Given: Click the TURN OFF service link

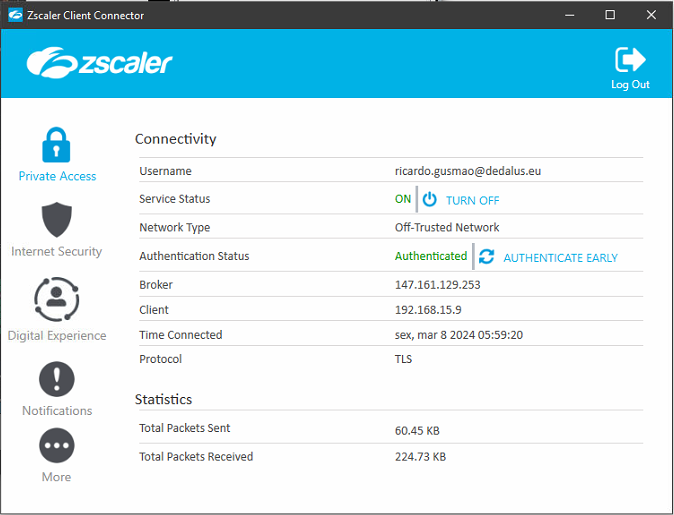Looking at the screenshot, I should pos(472,200).
